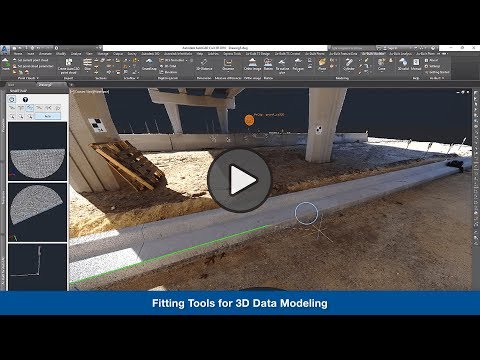The height and width of the screenshot is (360, 480).
Task: Open the Deviation tool
Action: tap(228, 64)
